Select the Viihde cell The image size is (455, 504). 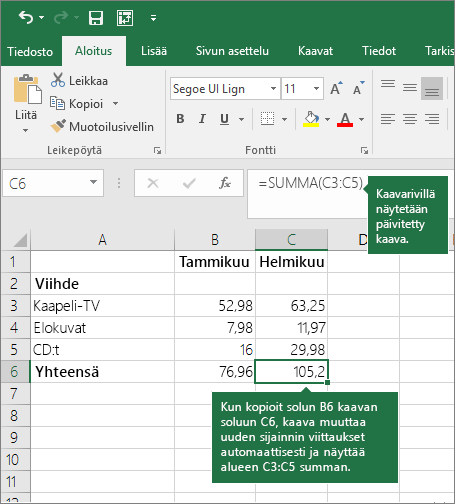[x=102, y=284]
